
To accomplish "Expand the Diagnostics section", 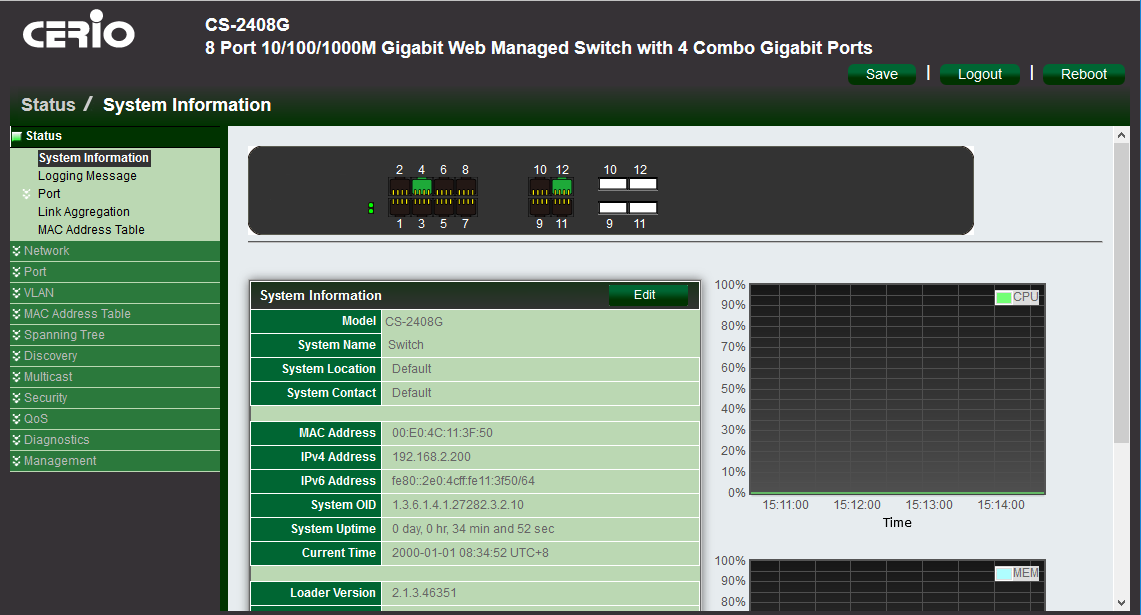I will (x=115, y=440).
